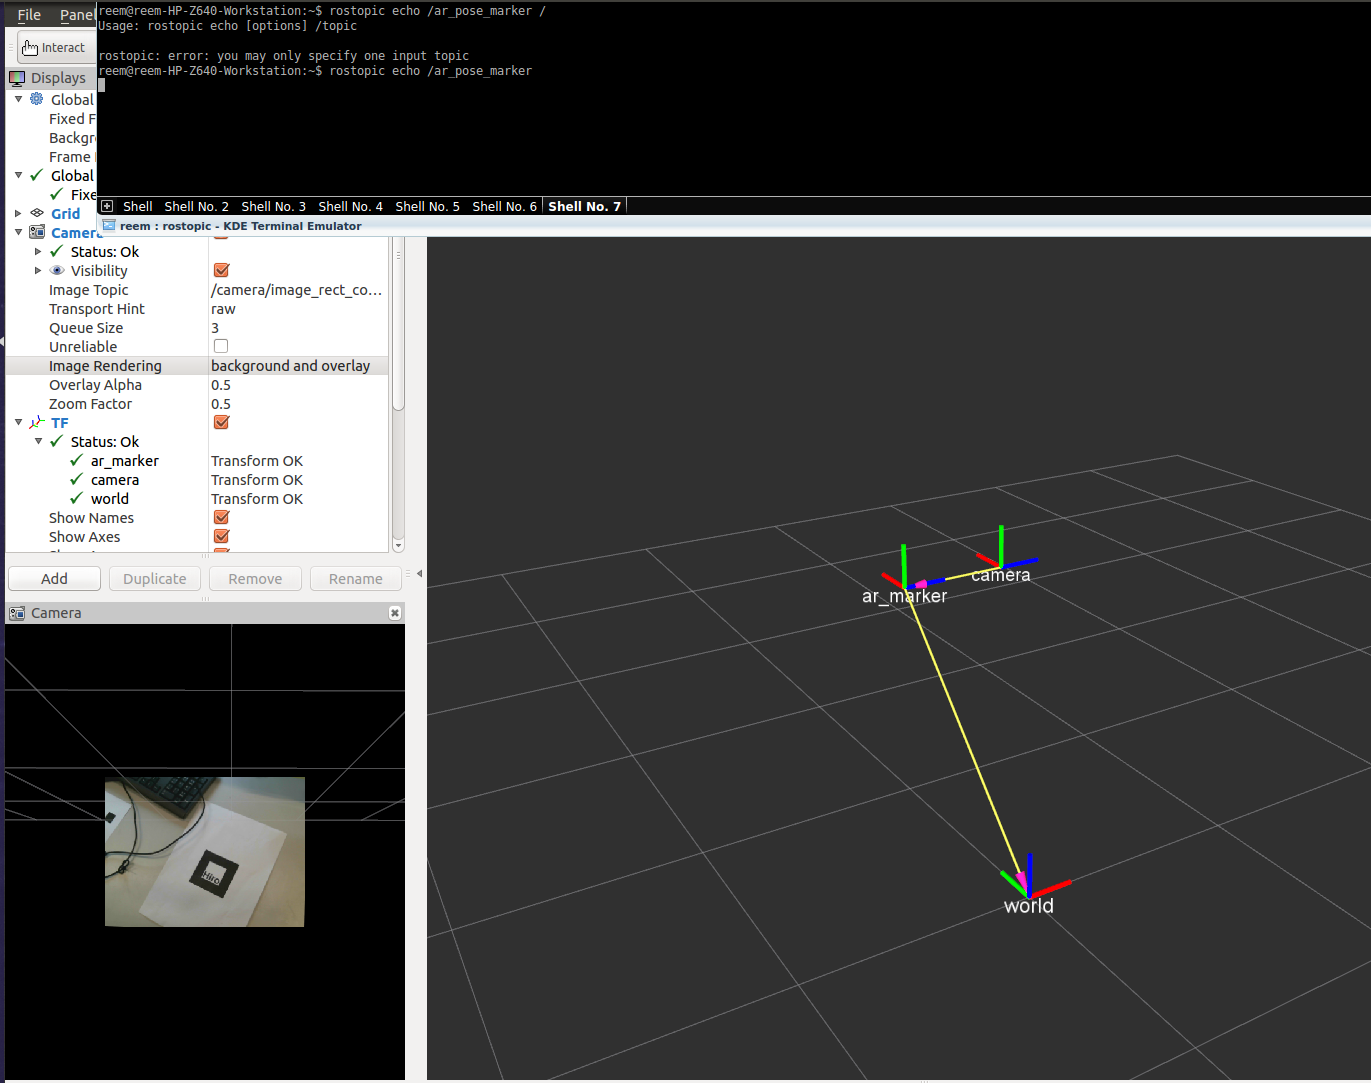Viewport: 1371px width, 1083px height.
Task: Switch to the Shell tab
Action: coord(137,206)
